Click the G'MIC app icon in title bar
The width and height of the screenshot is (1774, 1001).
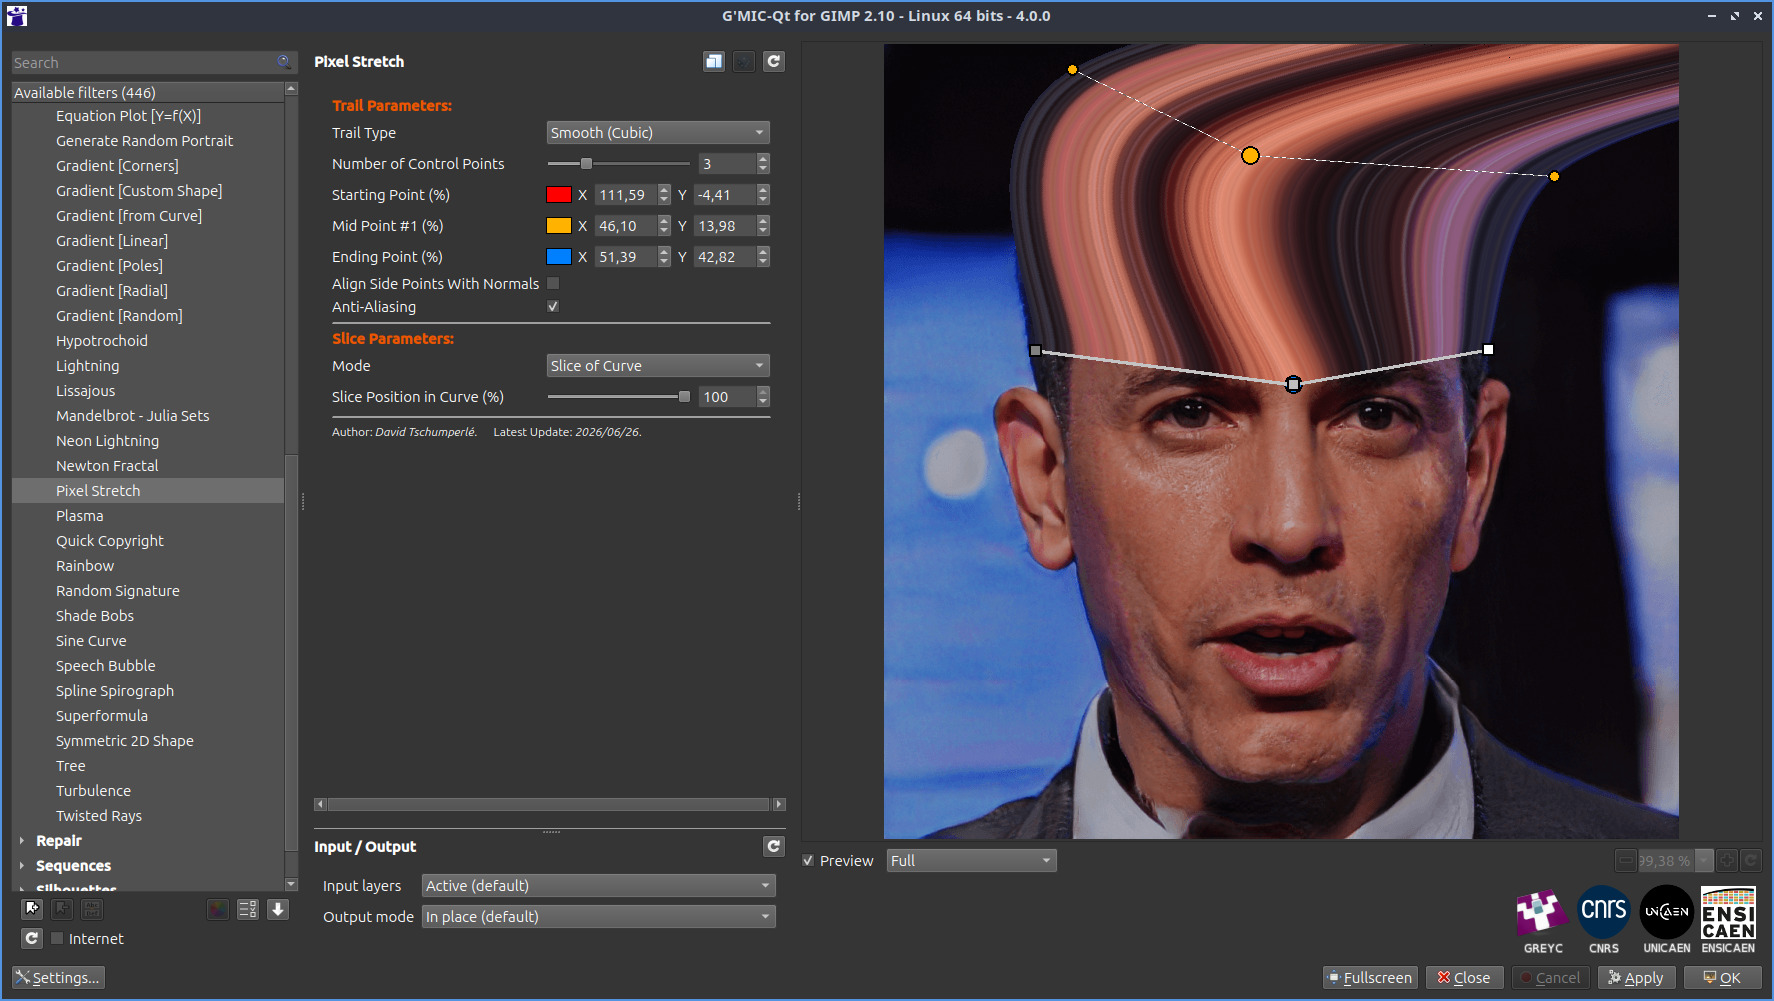coord(16,16)
